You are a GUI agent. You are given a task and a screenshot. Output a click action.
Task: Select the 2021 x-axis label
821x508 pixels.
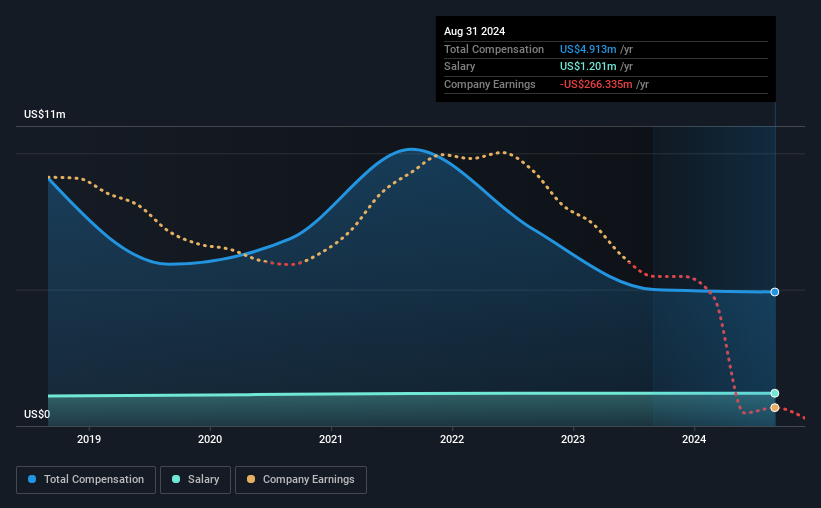coord(331,439)
